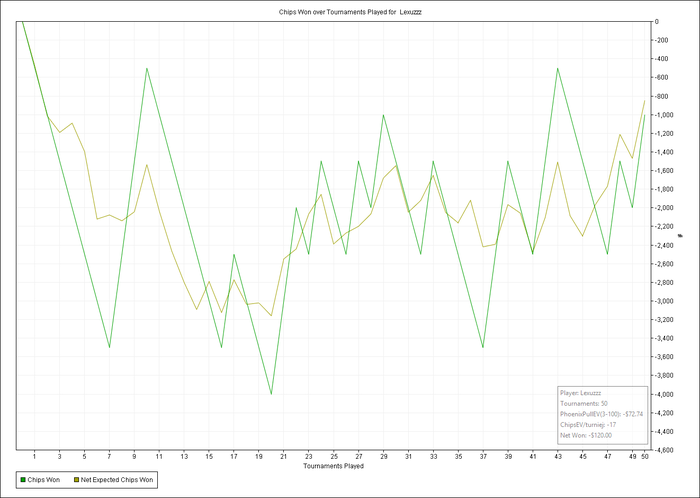The height and width of the screenshot is (498, 700).
Task: Click x-axis tick label 21
Action: (283, 457)
